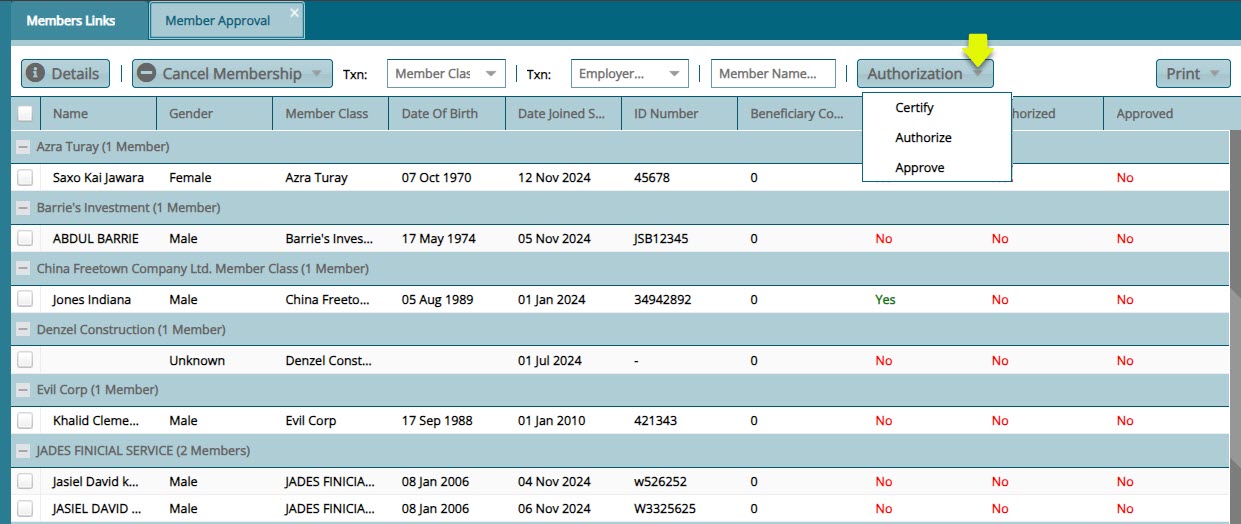
Task: Close the Member Approval tab
Action: [294, 12]
